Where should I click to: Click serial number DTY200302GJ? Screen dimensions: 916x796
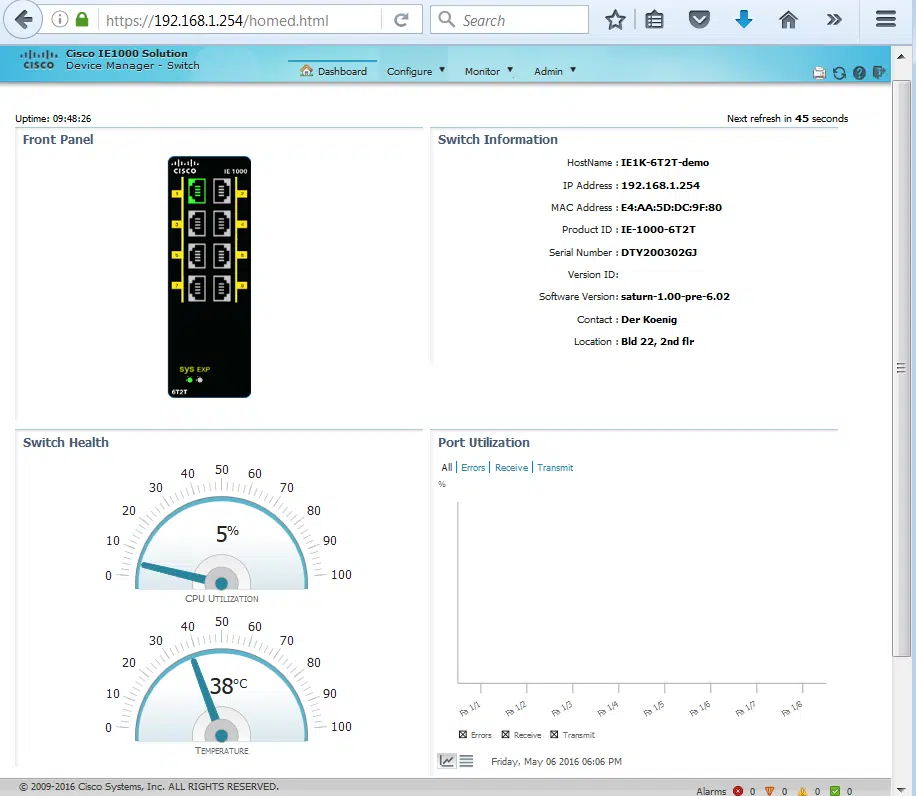(x=659, y=252)
